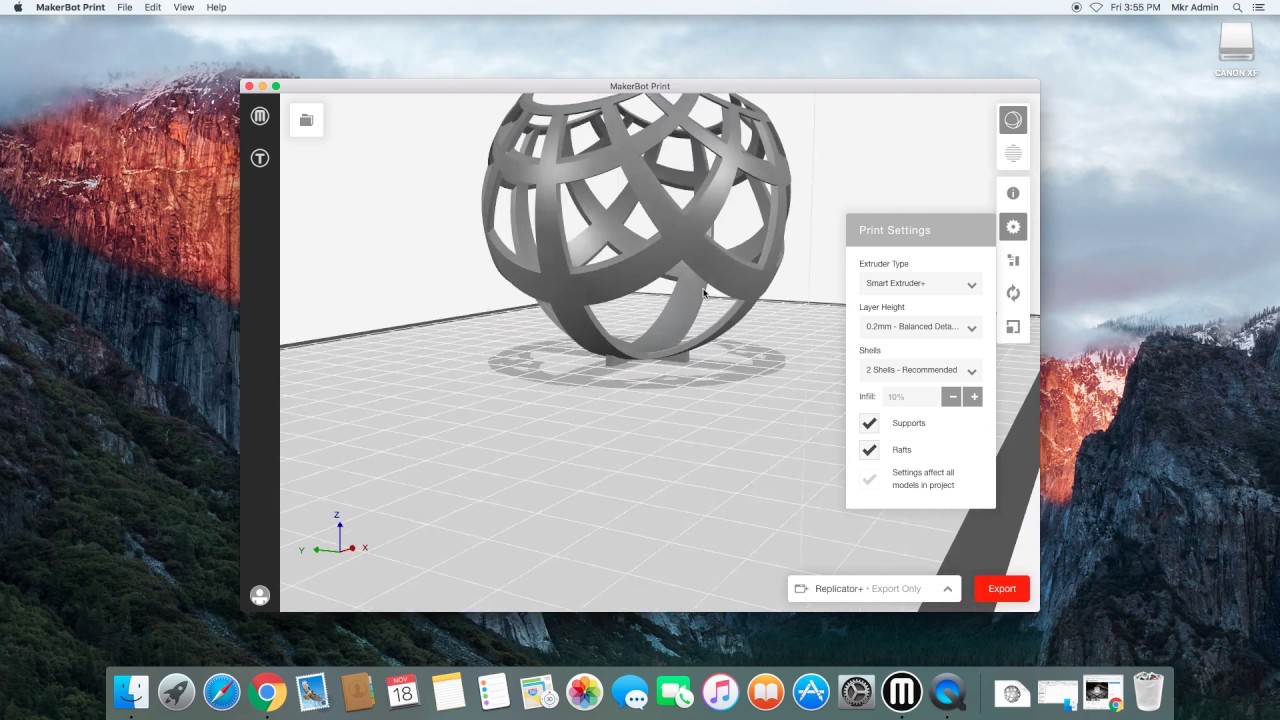Switch to sliced print preview icon
The image size is (1280, 720).
1013,154
